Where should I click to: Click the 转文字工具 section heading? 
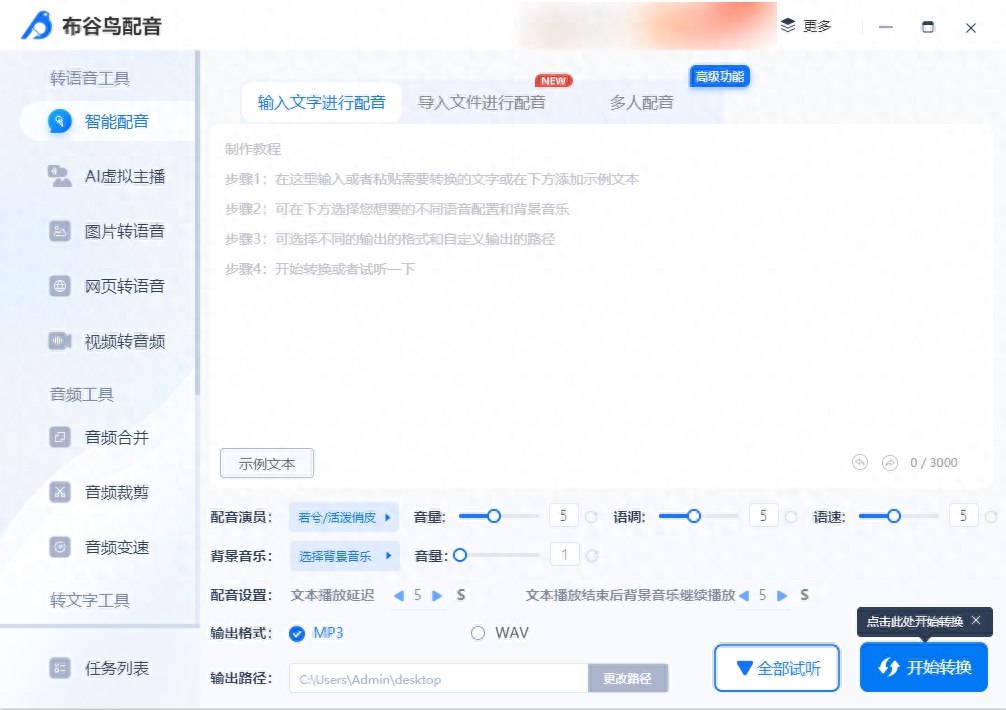pyautogui.click(x=90, y=600)
